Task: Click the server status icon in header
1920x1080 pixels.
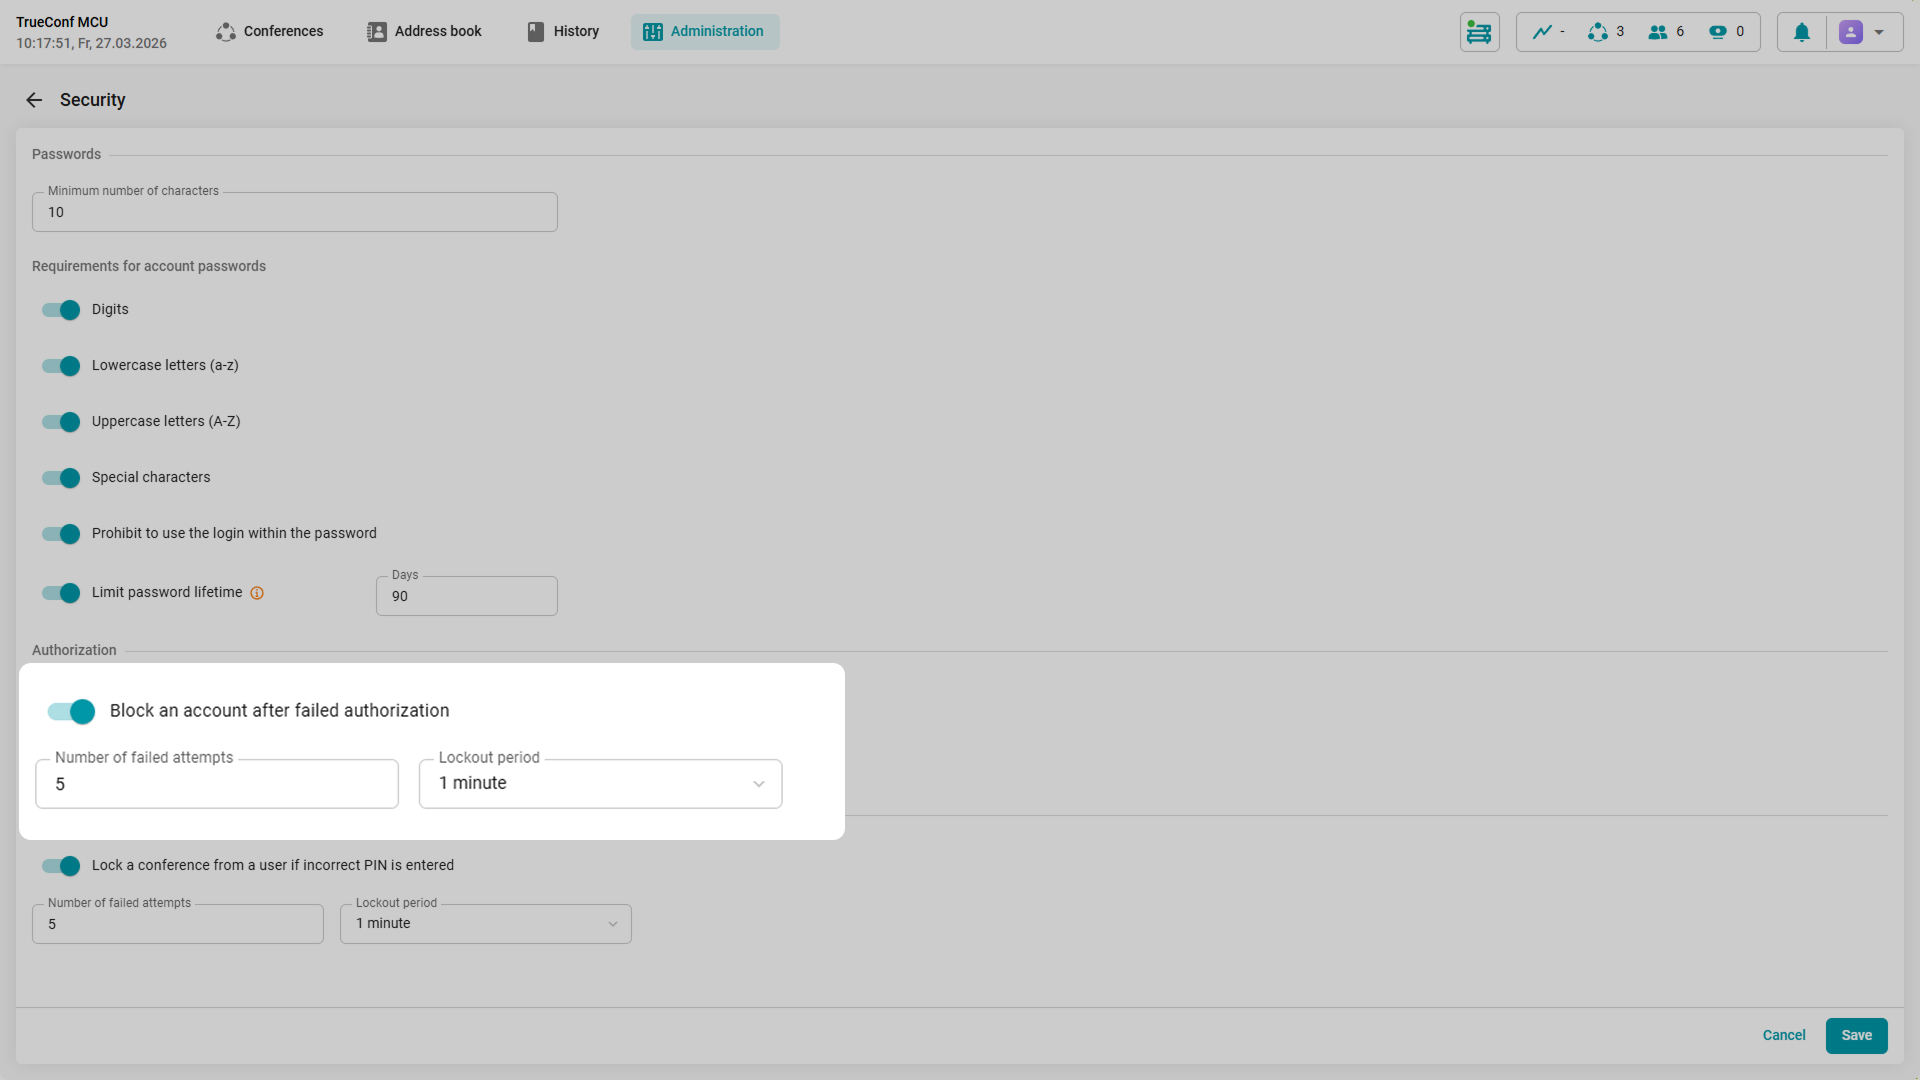Action: pyautogui.click(x=1479, y=32)
